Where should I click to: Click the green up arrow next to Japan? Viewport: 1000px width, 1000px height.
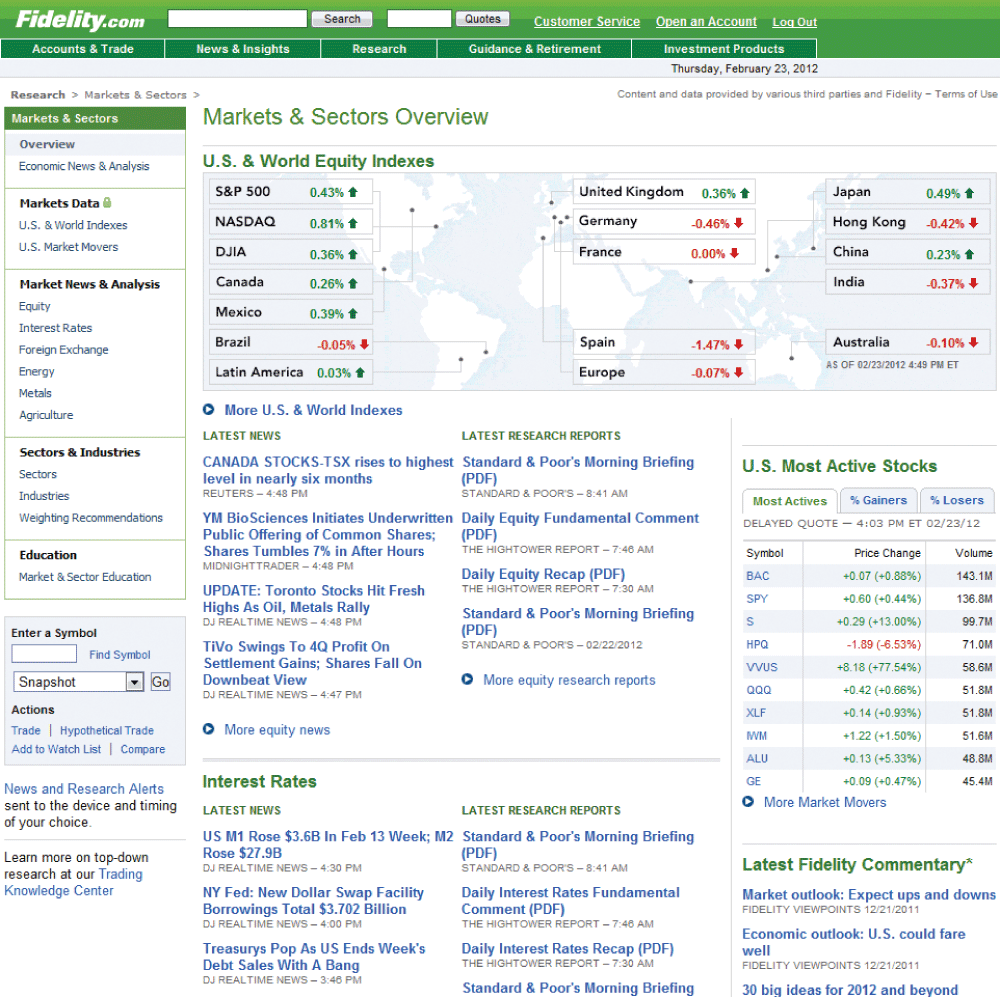pyautogui.click(x=969, y=193)
